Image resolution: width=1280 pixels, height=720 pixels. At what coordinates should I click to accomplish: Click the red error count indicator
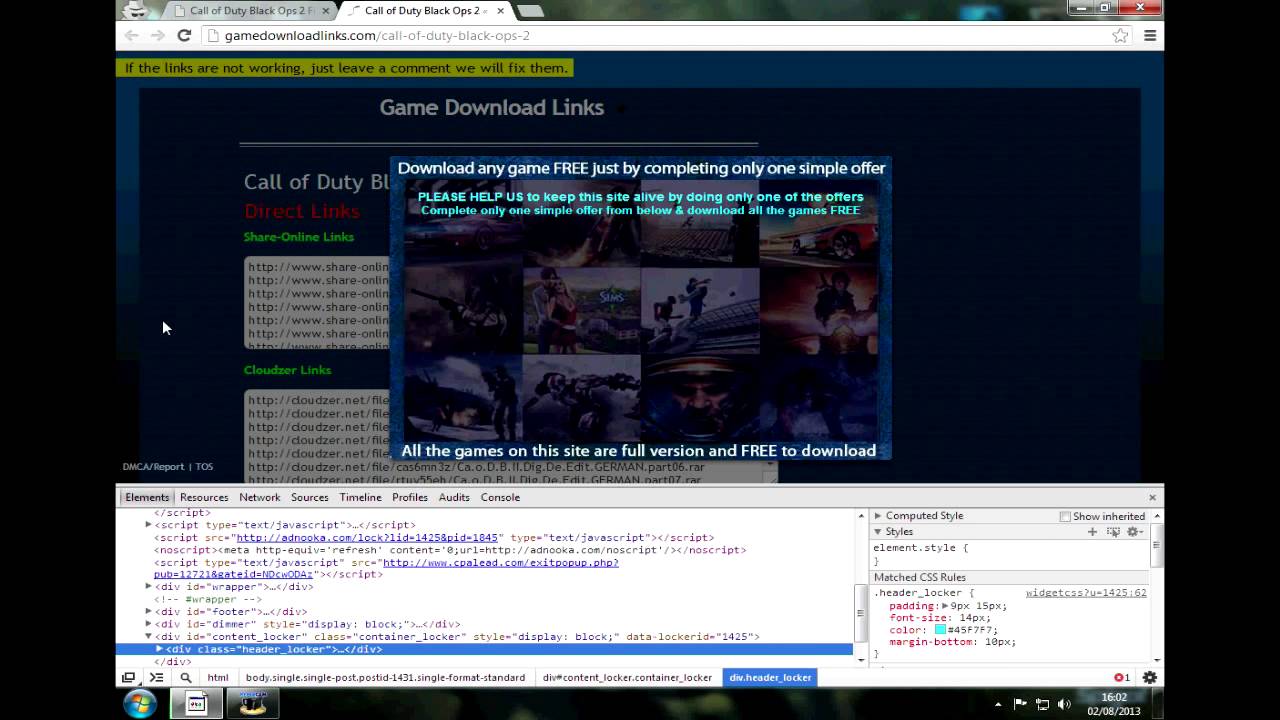coord(1122,677)
